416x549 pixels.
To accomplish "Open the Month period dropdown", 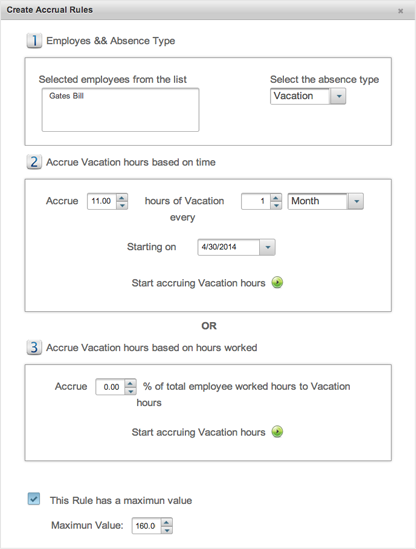I will click(x=356, y=201).
